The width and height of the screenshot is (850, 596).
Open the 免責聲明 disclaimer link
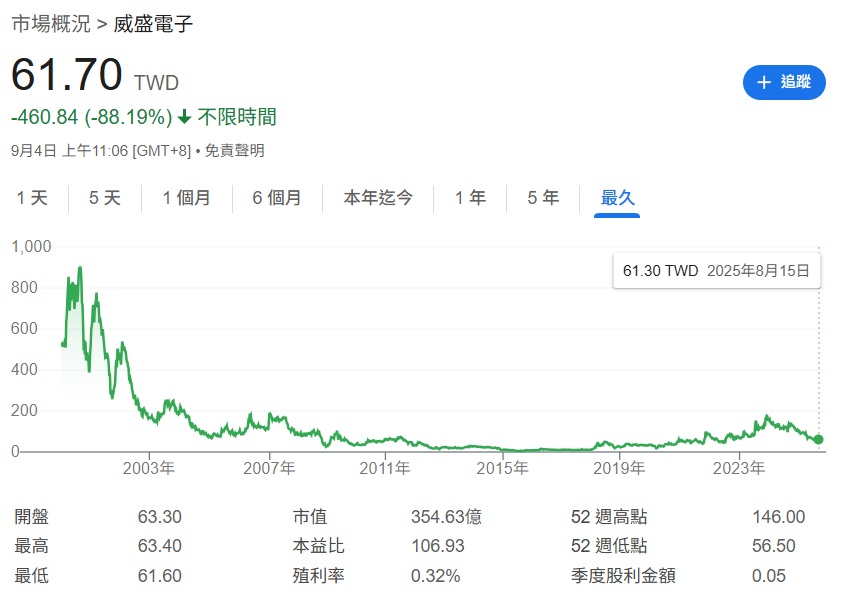(235, 150)
